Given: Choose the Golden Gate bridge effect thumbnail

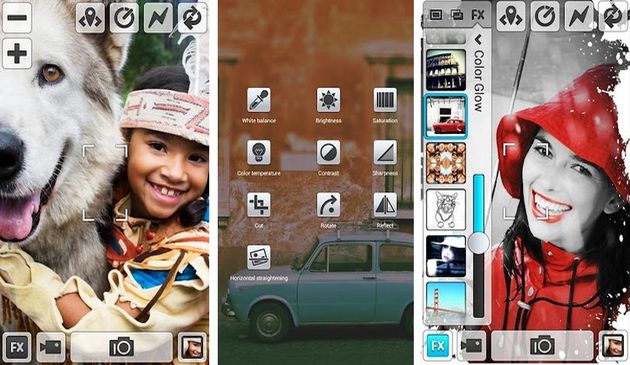Looking at the screenshot, I should click(x=446, y=301).
